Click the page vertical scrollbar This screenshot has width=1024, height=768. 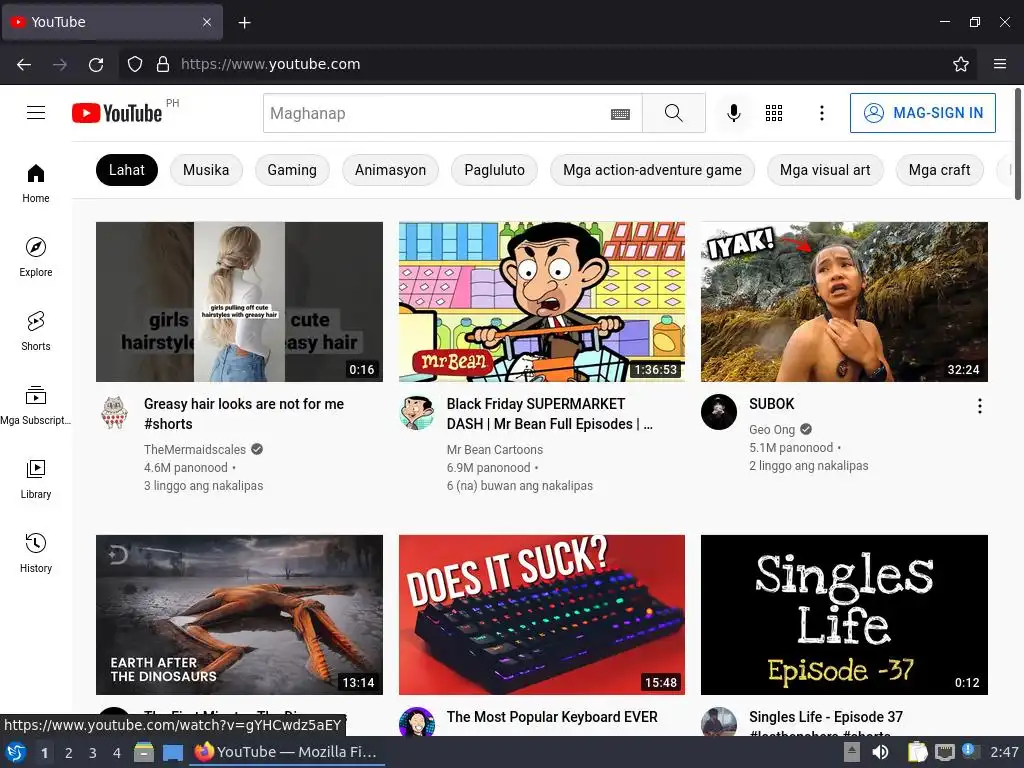pos(1018,144)
